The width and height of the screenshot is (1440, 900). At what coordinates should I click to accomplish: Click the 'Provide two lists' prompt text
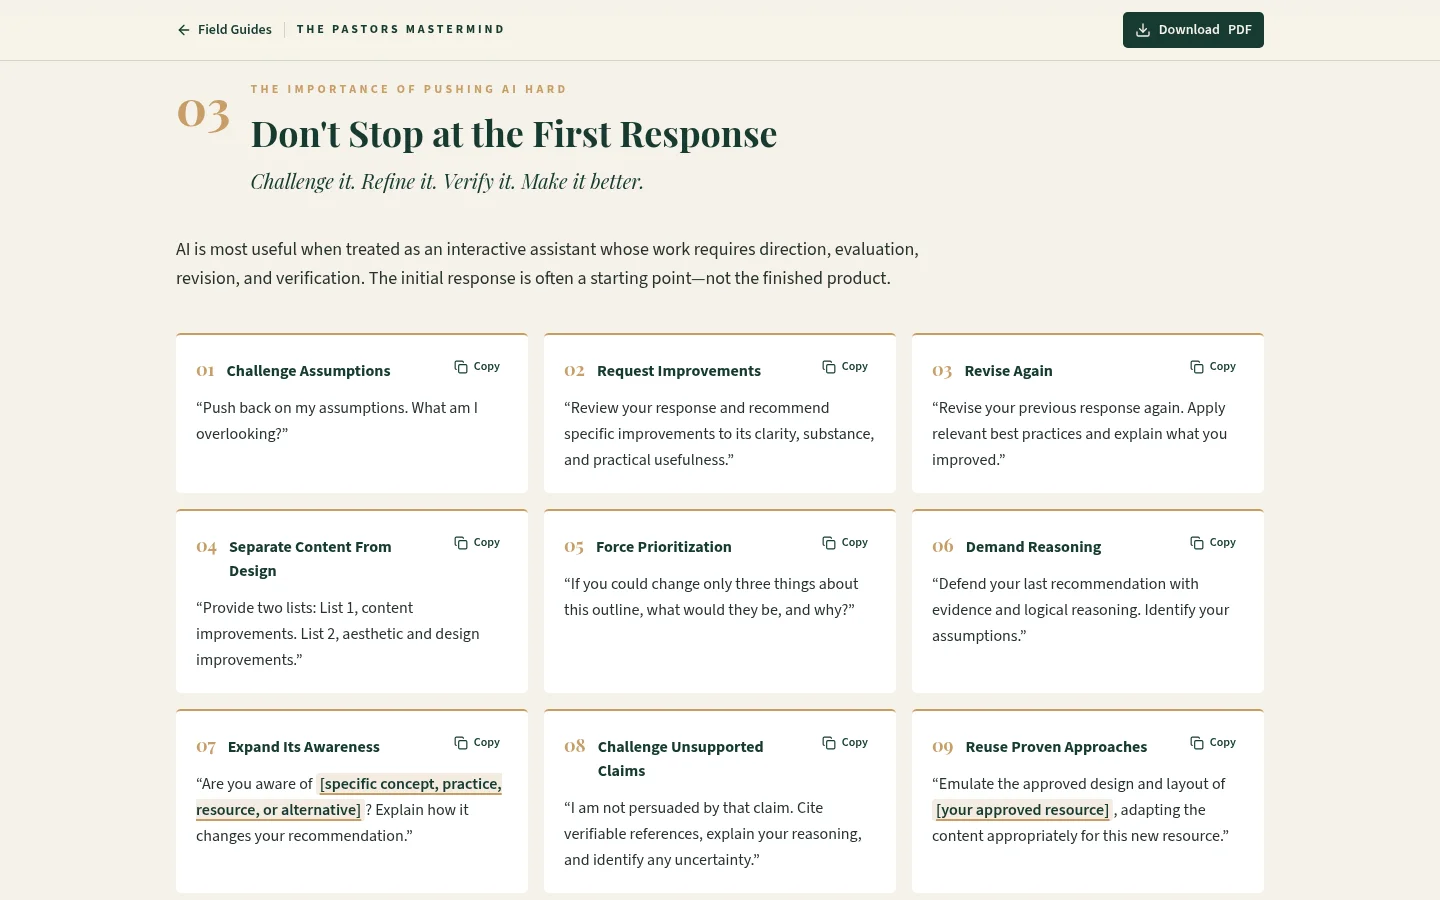[338, 634]
